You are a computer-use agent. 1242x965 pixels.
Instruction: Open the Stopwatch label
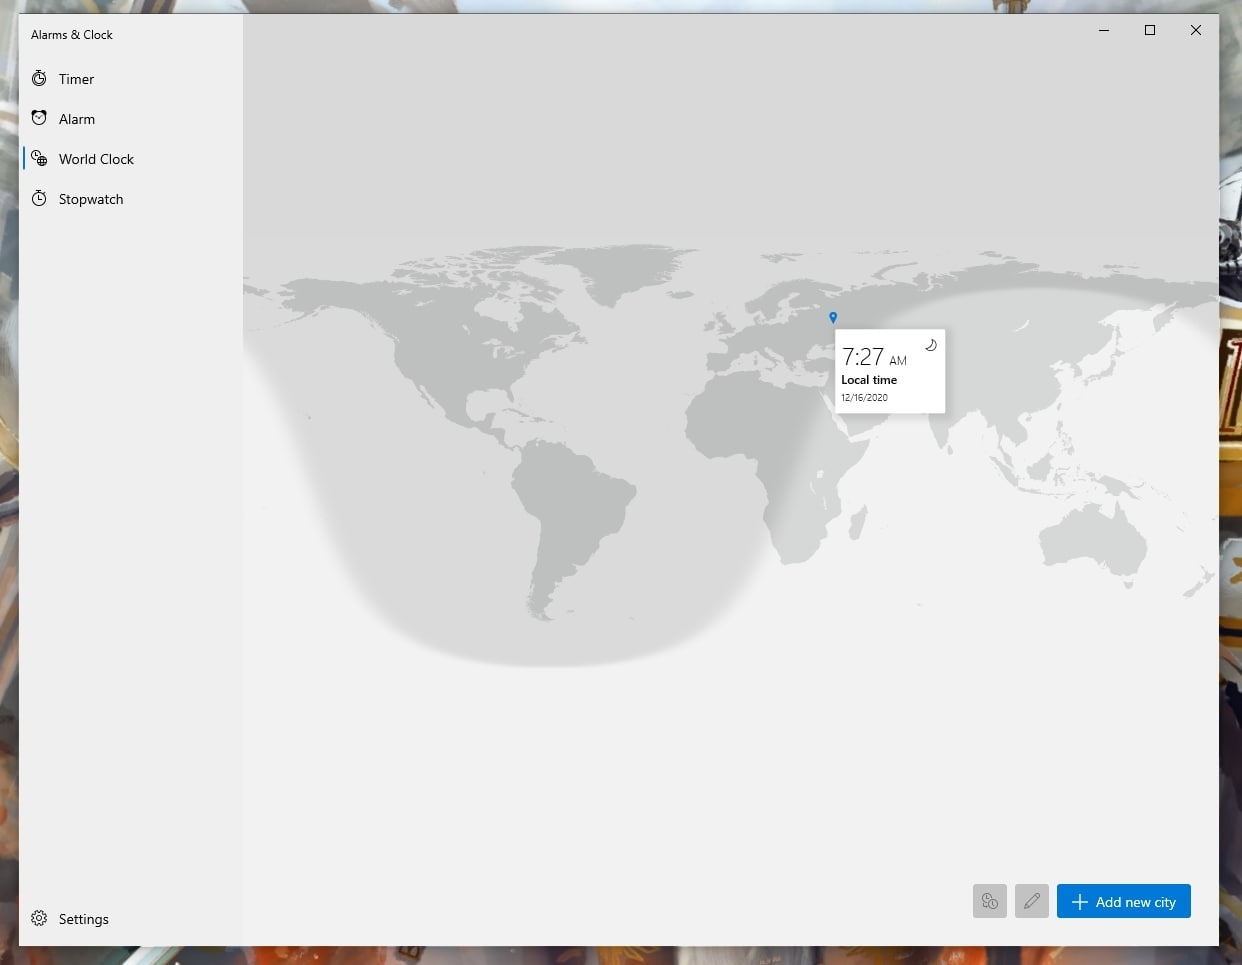pos(91,199)
